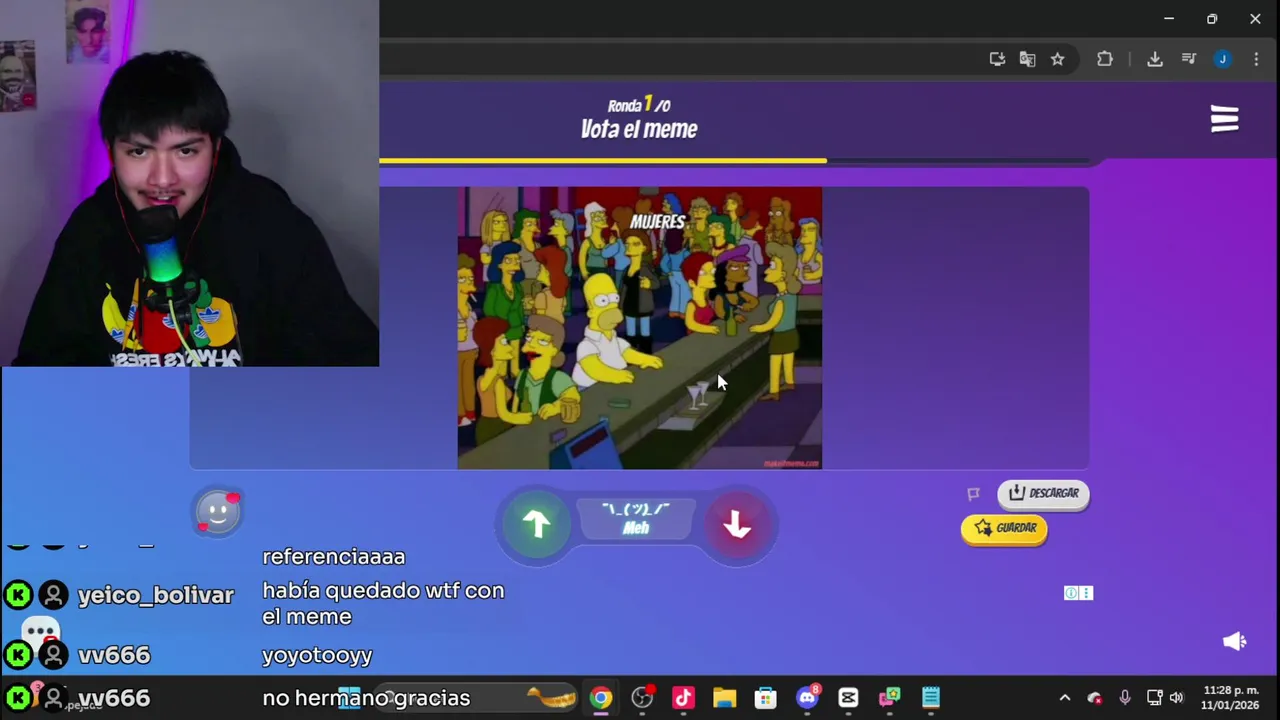This screenshot has height=720, width=1280.
Task: Open the Chrome profile J avatar
Action: click(1222, 59)
